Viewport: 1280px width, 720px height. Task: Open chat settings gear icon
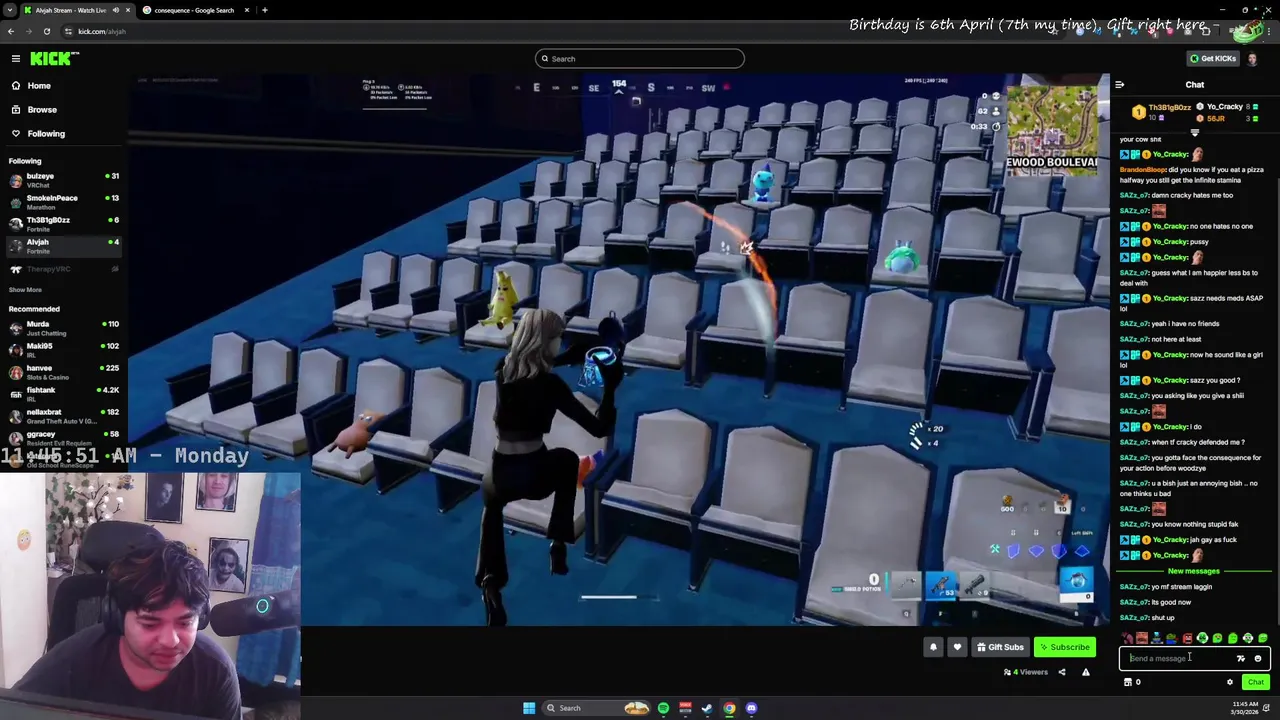pos(1230,682)
